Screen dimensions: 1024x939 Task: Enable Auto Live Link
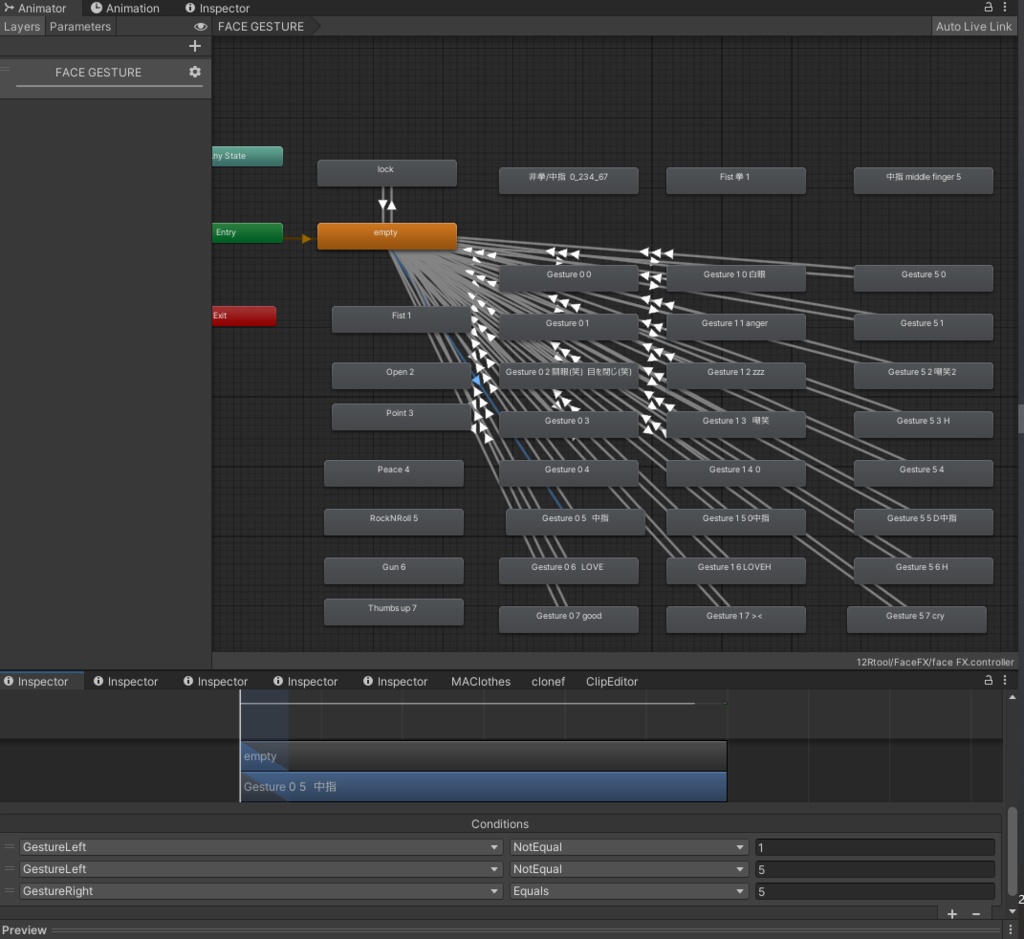click(x=973, y=27)
